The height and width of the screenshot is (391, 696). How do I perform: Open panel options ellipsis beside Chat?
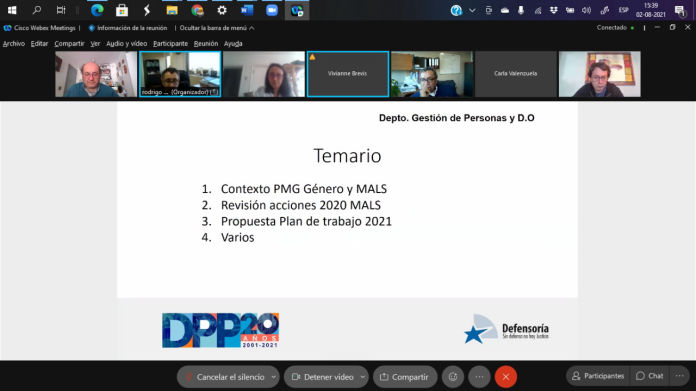[x=680, y=376]
